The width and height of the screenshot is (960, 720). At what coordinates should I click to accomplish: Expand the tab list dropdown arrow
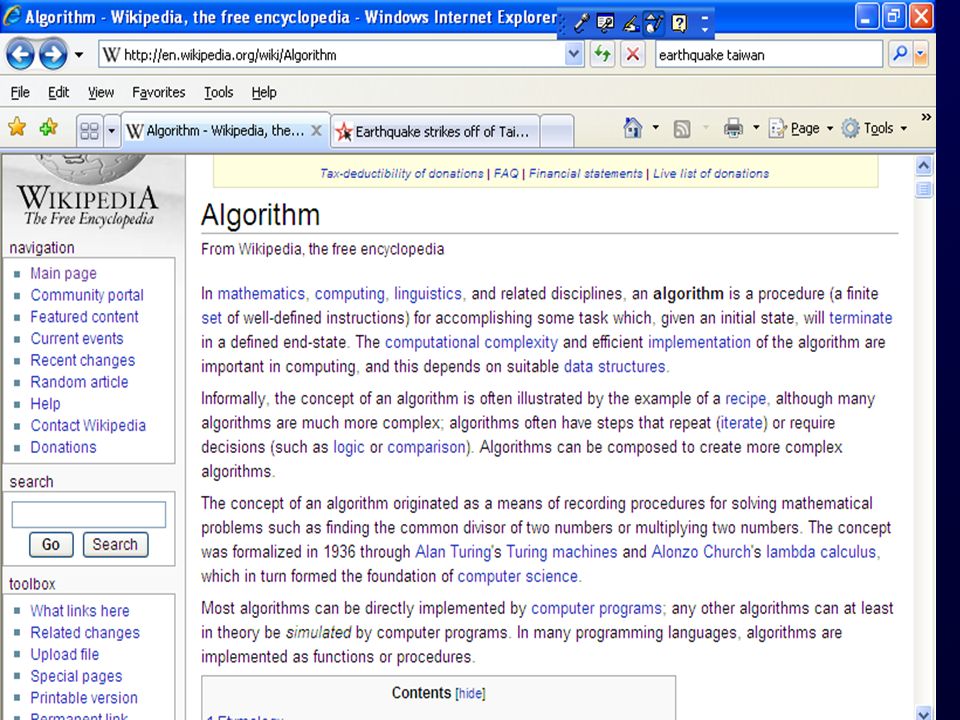point(111,130)
